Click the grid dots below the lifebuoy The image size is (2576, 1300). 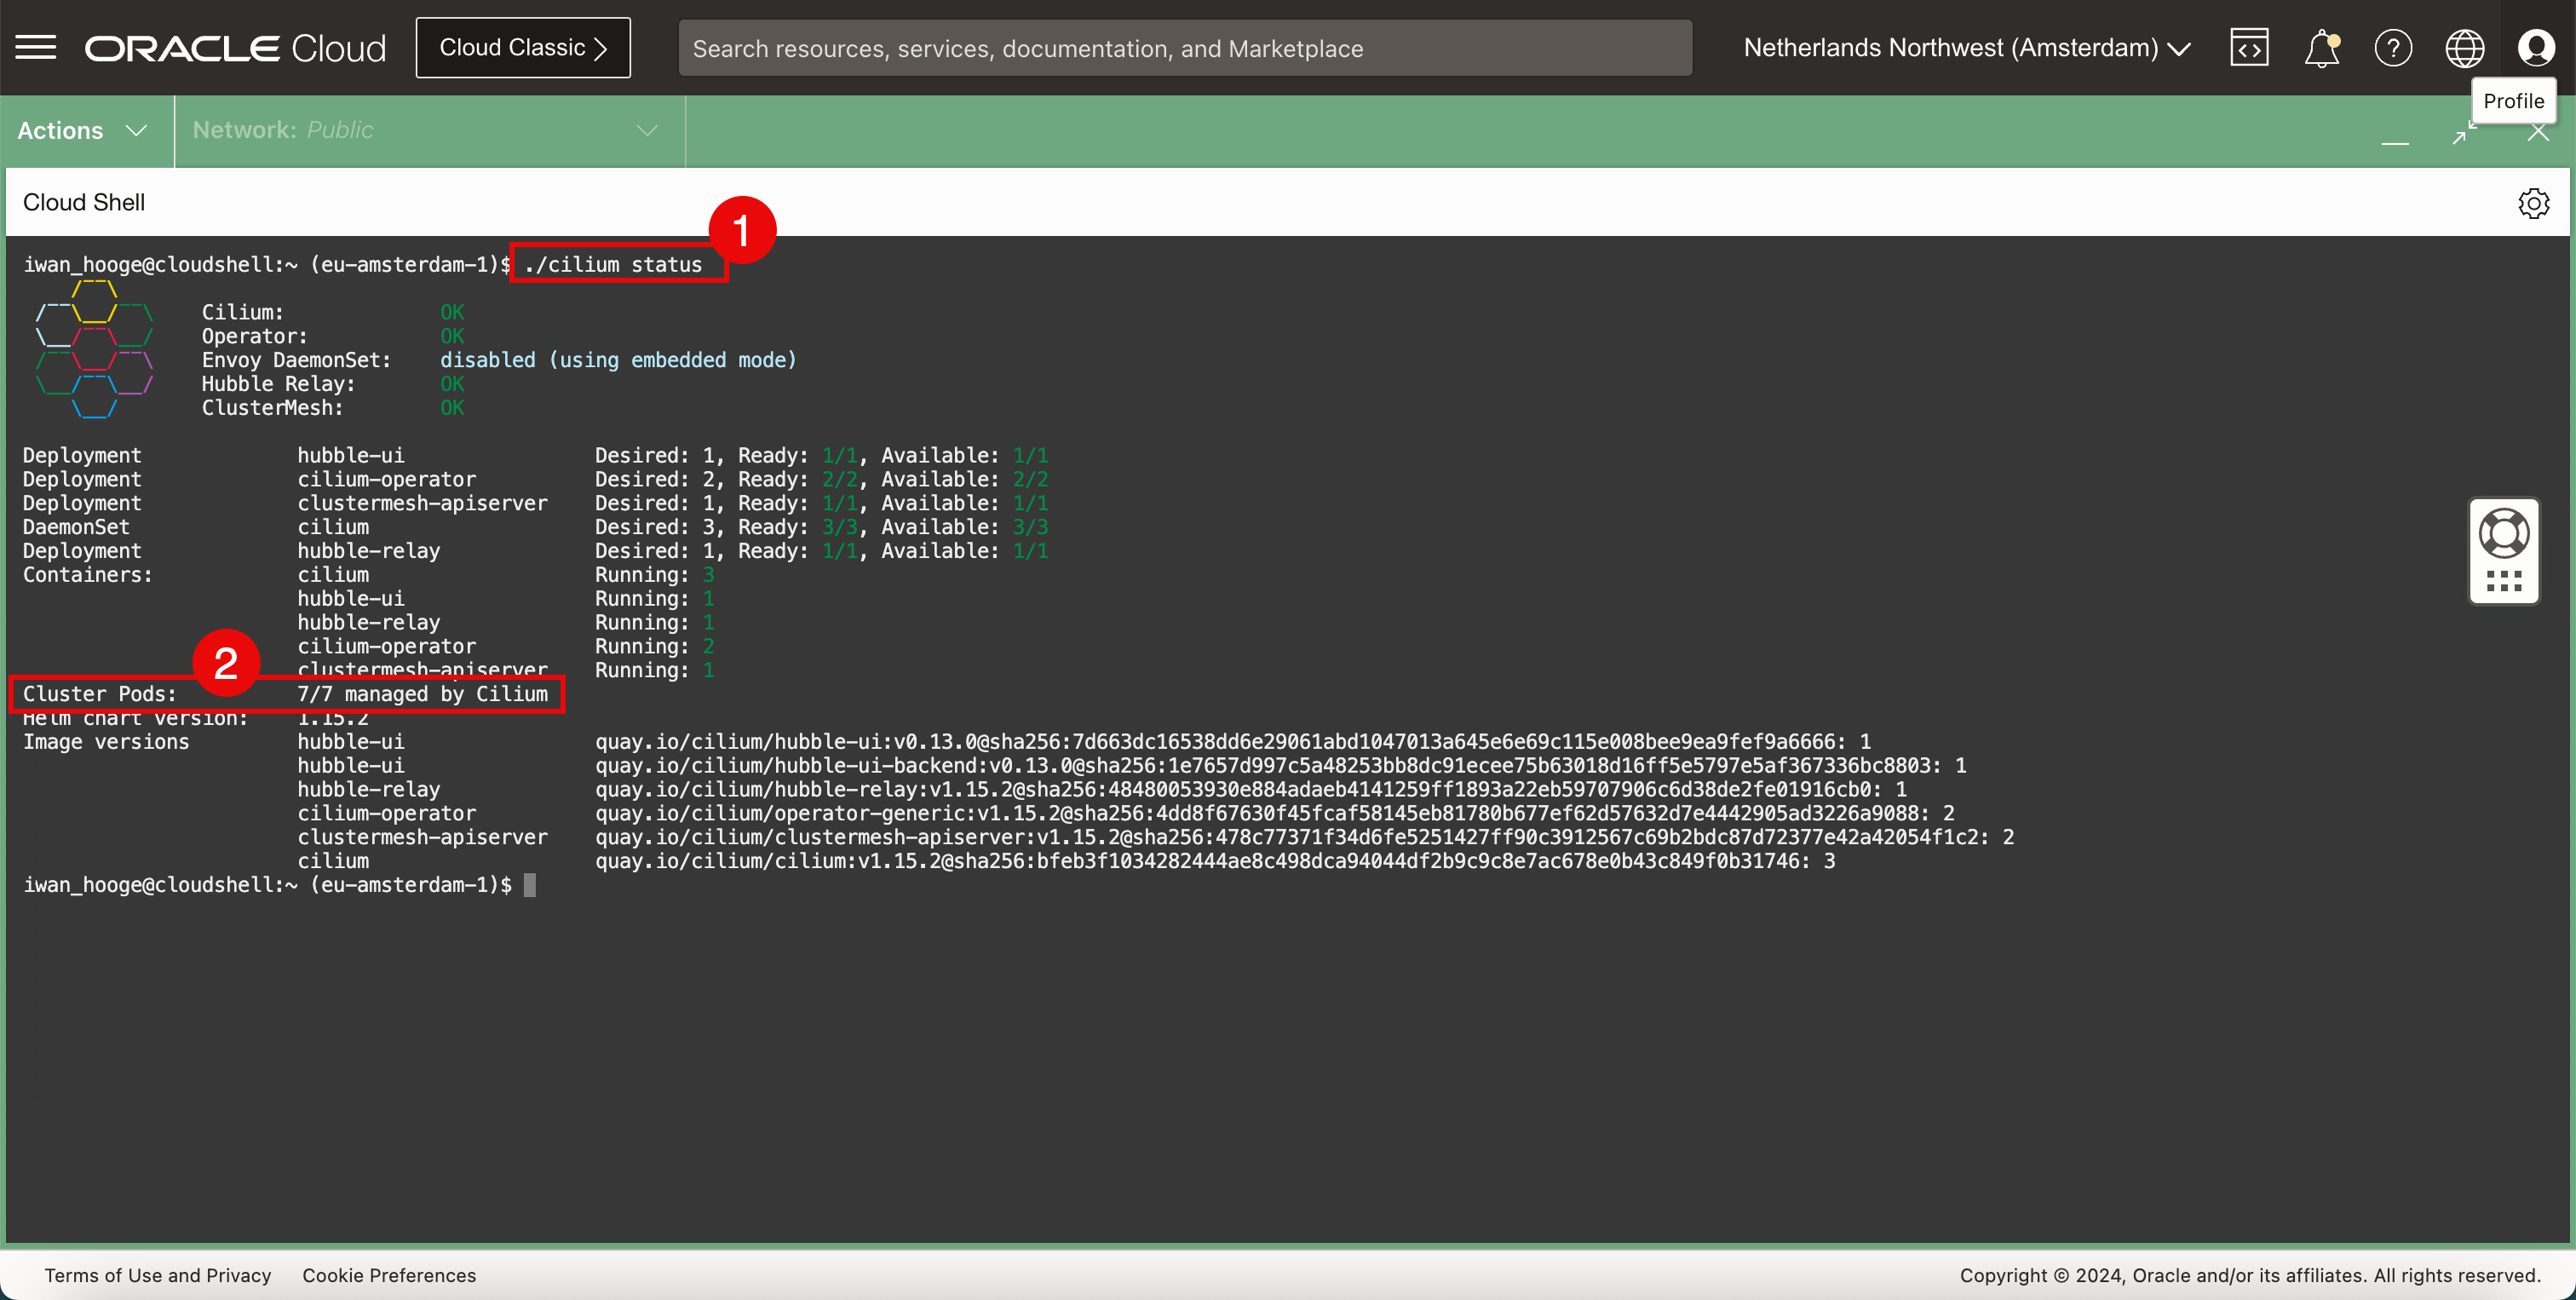pos(2504,581)
